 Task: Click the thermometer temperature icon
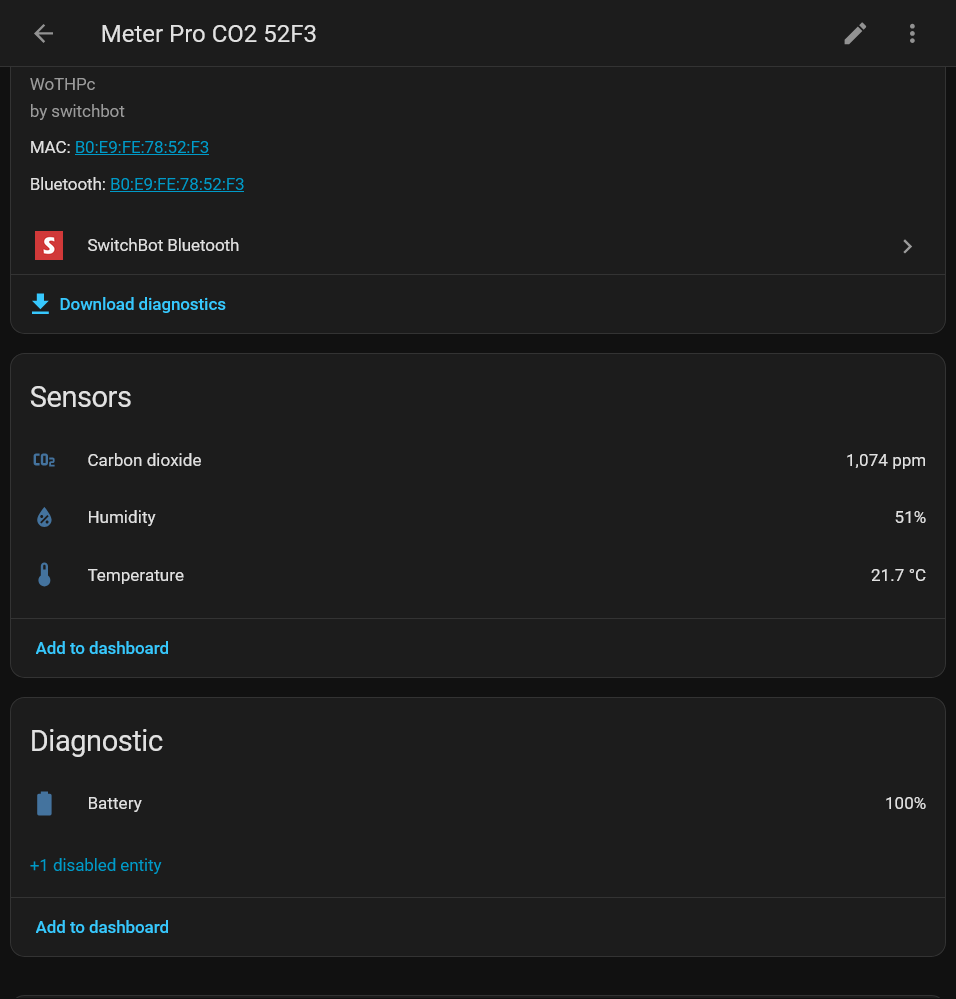point(44,575)
